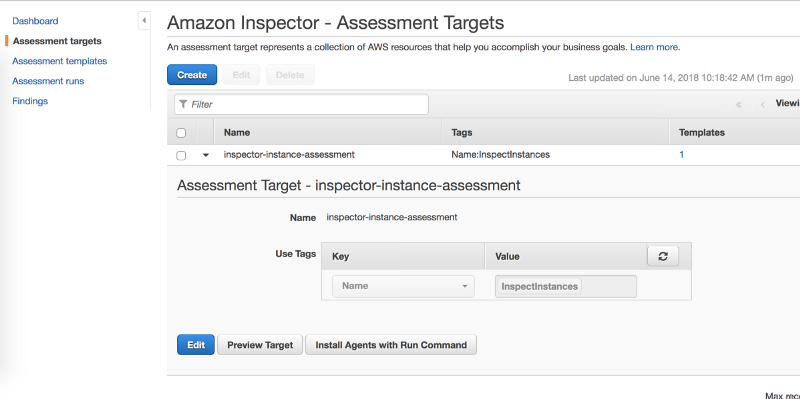The height and width of the screenshot is (399, 800).
Task: Click the refresh tags icon button
Action: pyautogui.click(x=663, y=256)
